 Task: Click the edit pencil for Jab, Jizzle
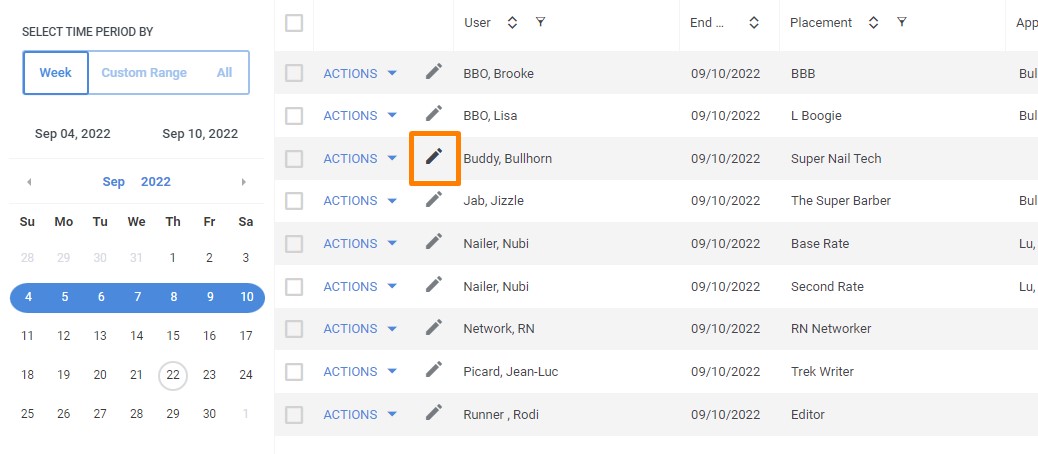pos(434,199)
